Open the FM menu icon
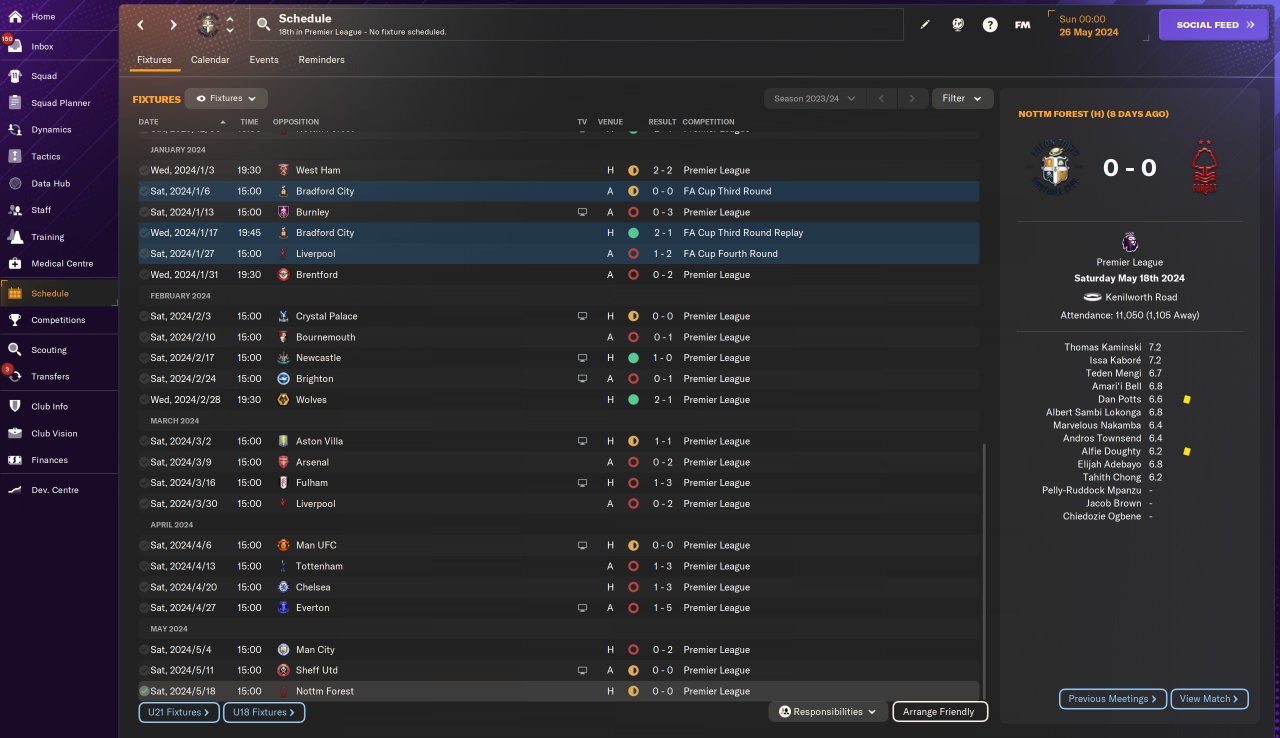 coord(1022,25)
